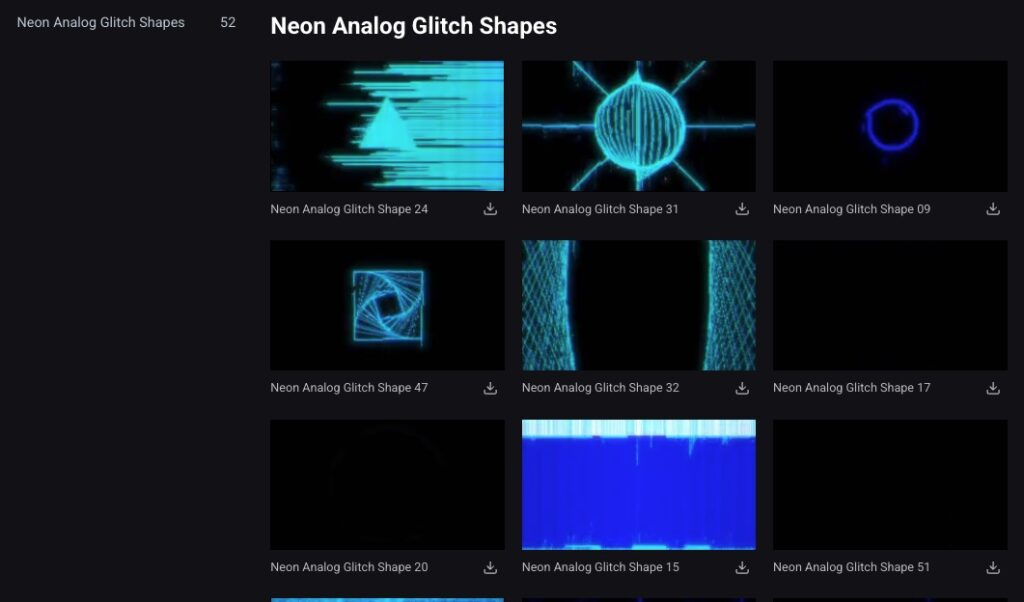This screenshot has width=1024, height=602.
Task: Open the black Shape 51 thumbnail
Action: pyautogui.click(x=889, y=484)
